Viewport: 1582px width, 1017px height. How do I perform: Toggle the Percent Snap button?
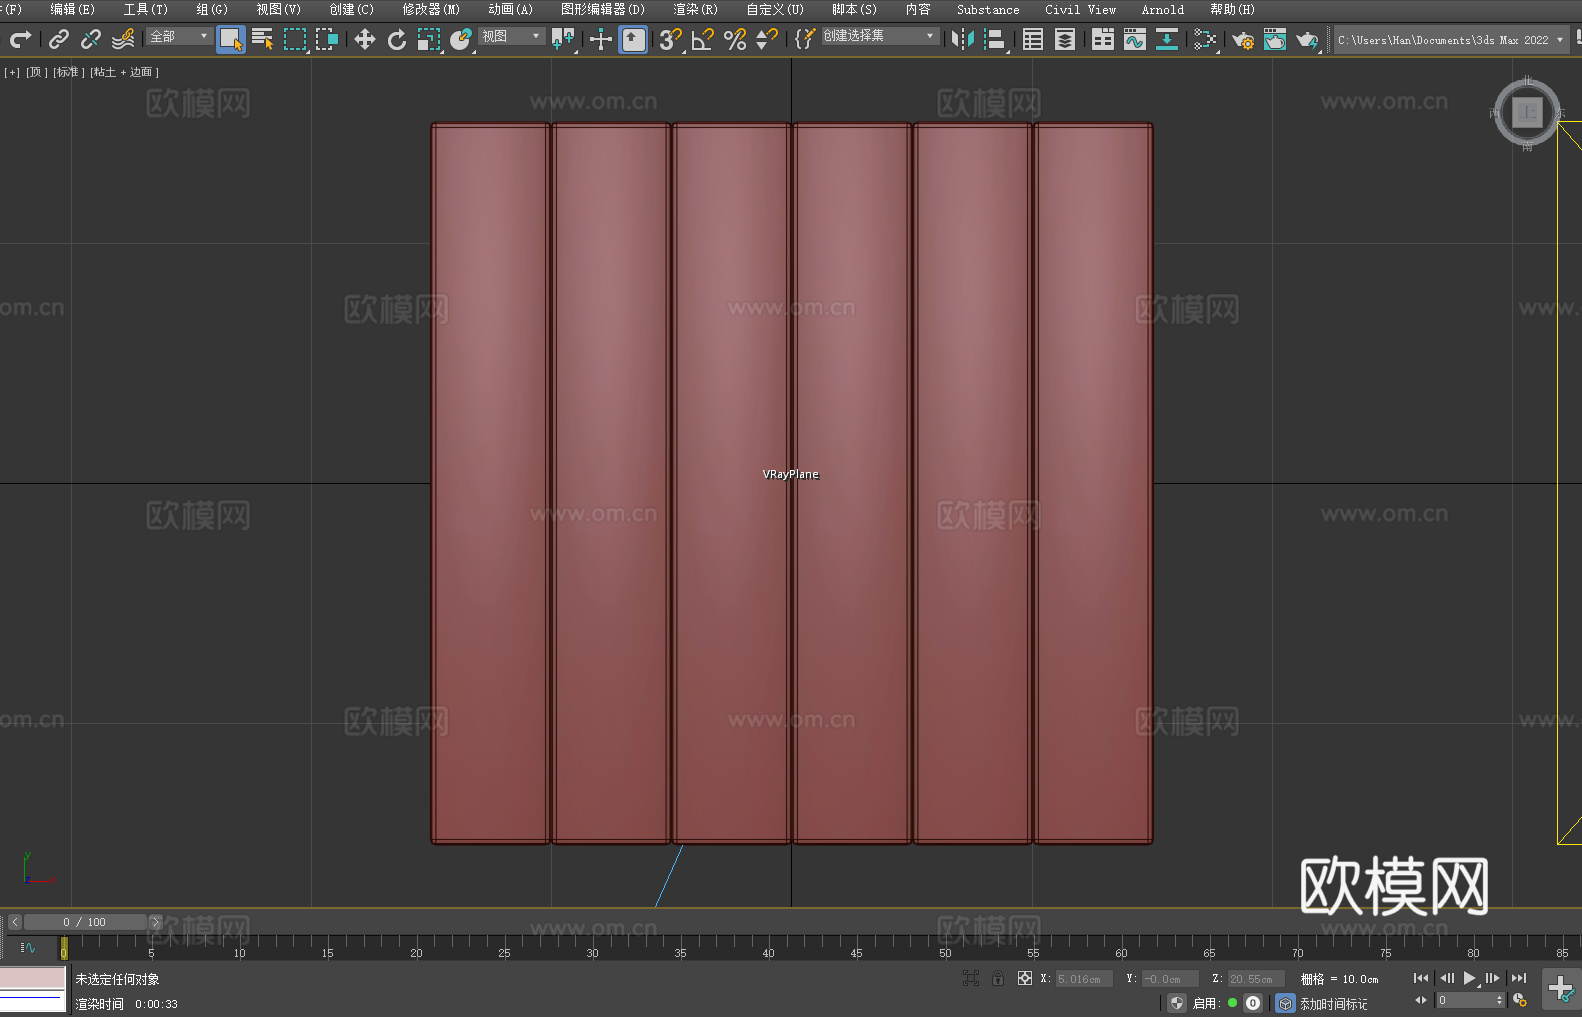point(735,39)
